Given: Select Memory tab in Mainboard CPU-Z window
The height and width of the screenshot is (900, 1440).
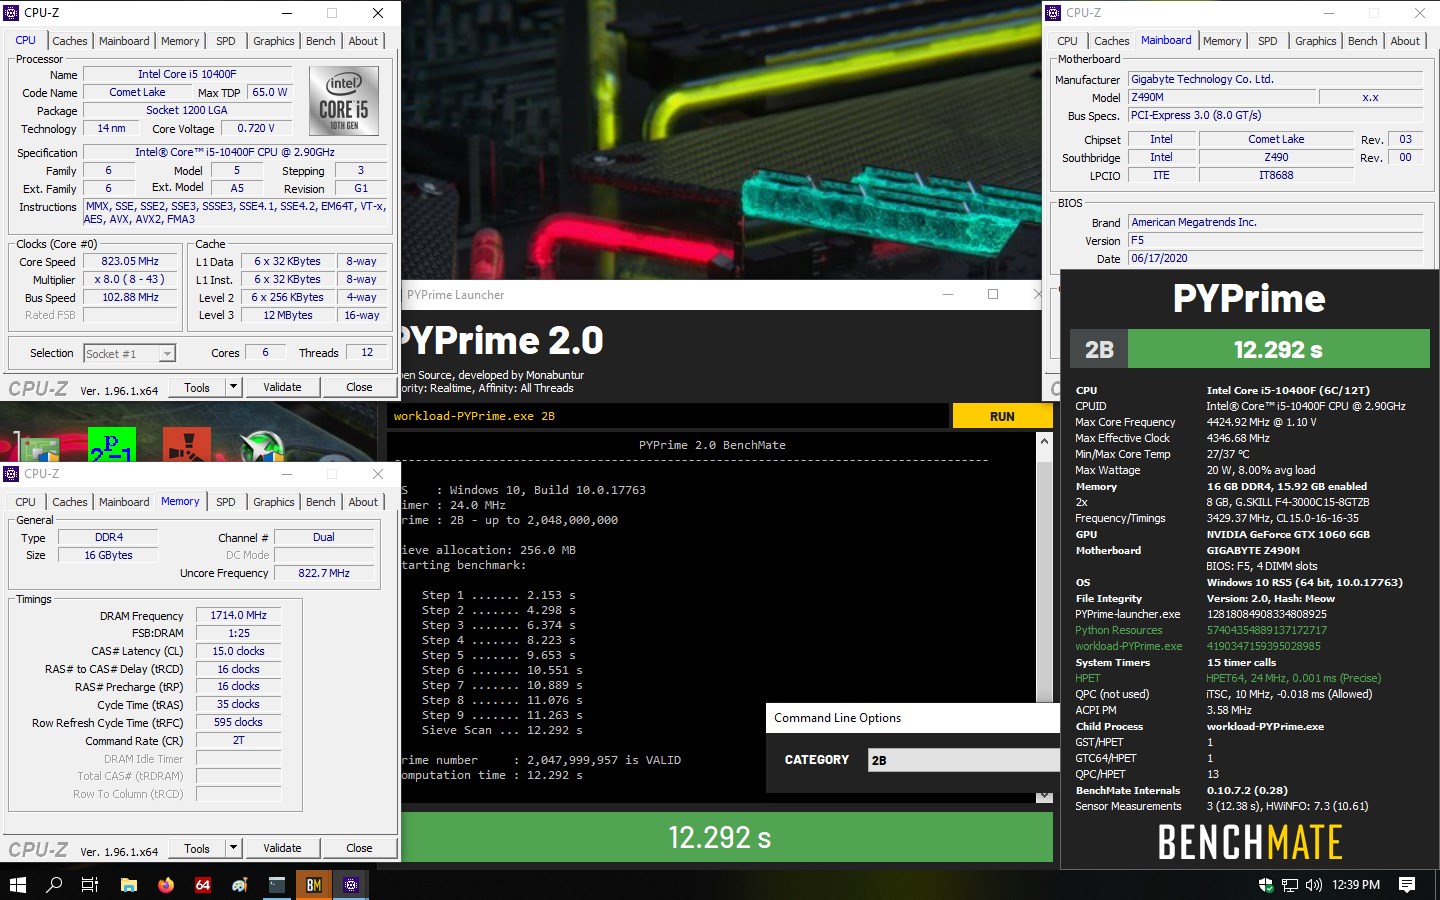Looking at the screenshot, I should pos(1222,41).
